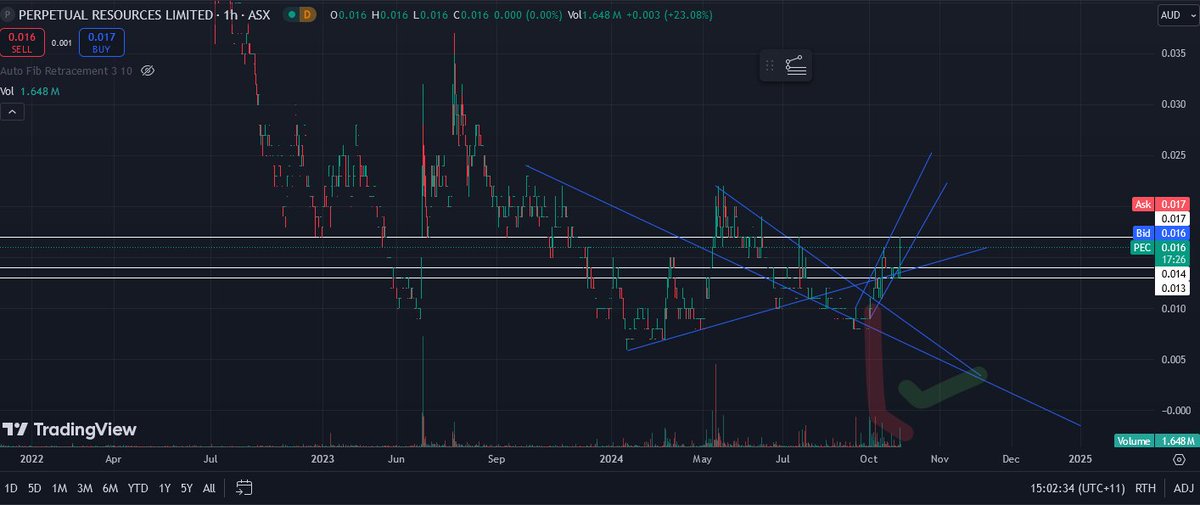Open timezone menu at 15:02:34 (UTC+11)
Viewport: 1200px width, 505px height.
pyautogui.click(x=1078, y=488)
